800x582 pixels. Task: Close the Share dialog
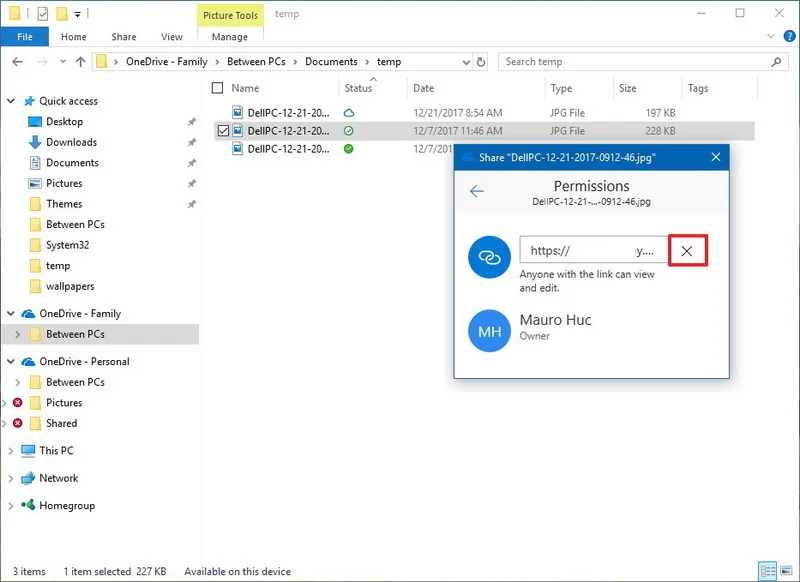(716, 157)
